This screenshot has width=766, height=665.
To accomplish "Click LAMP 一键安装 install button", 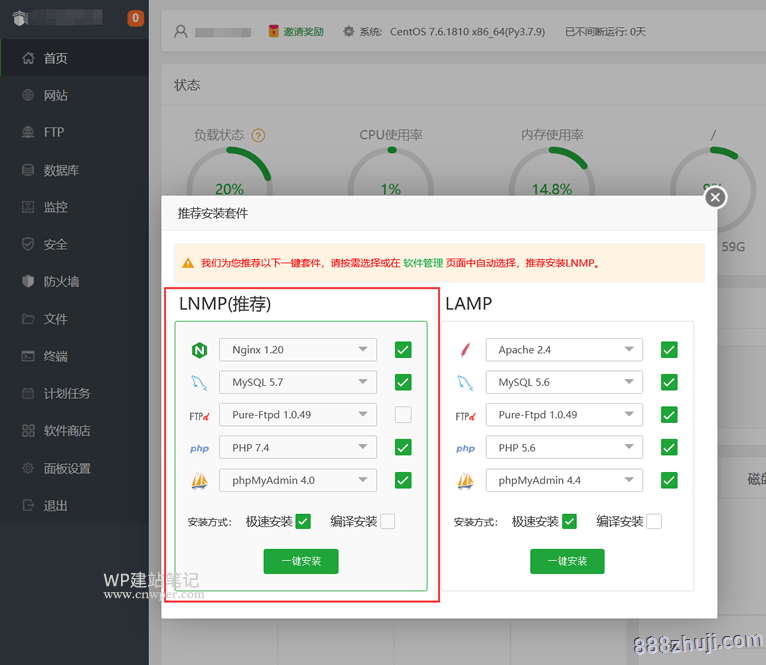I will point(567,561).
